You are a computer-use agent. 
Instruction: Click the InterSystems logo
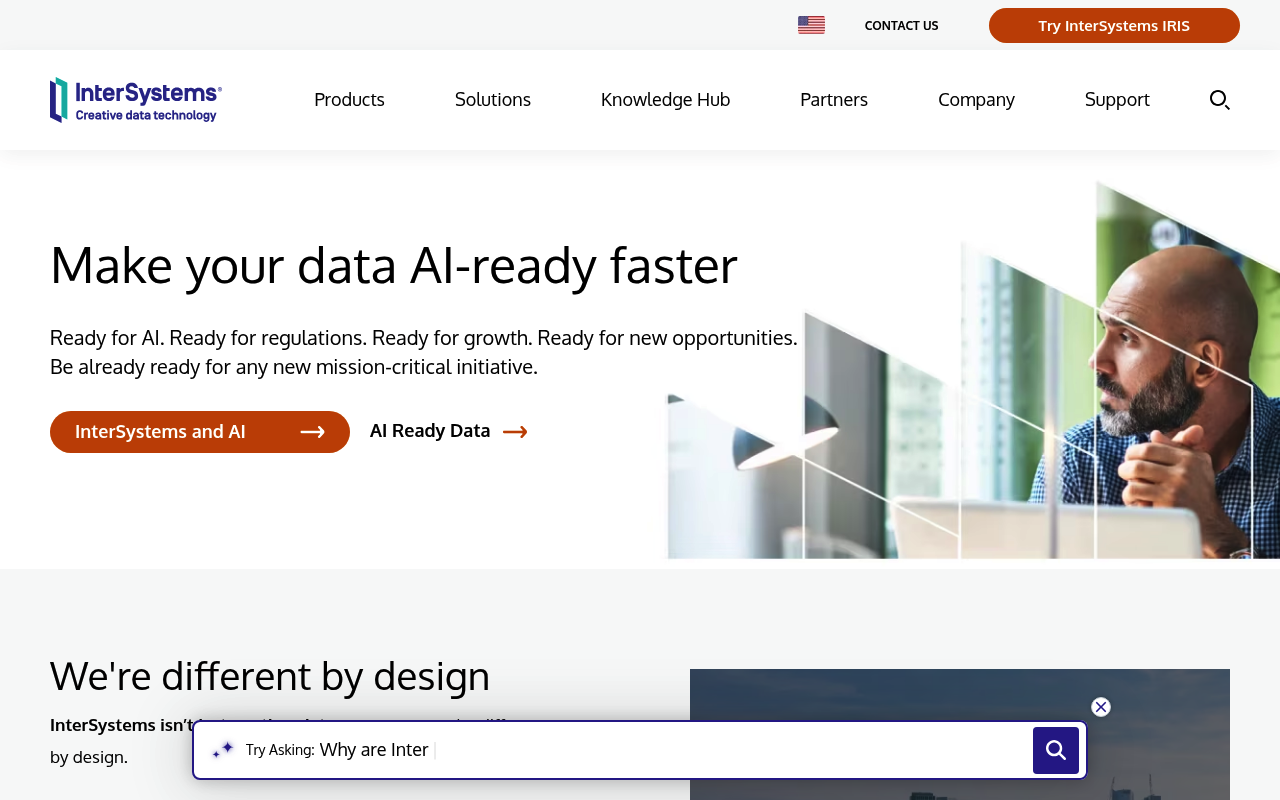(136, 100)
